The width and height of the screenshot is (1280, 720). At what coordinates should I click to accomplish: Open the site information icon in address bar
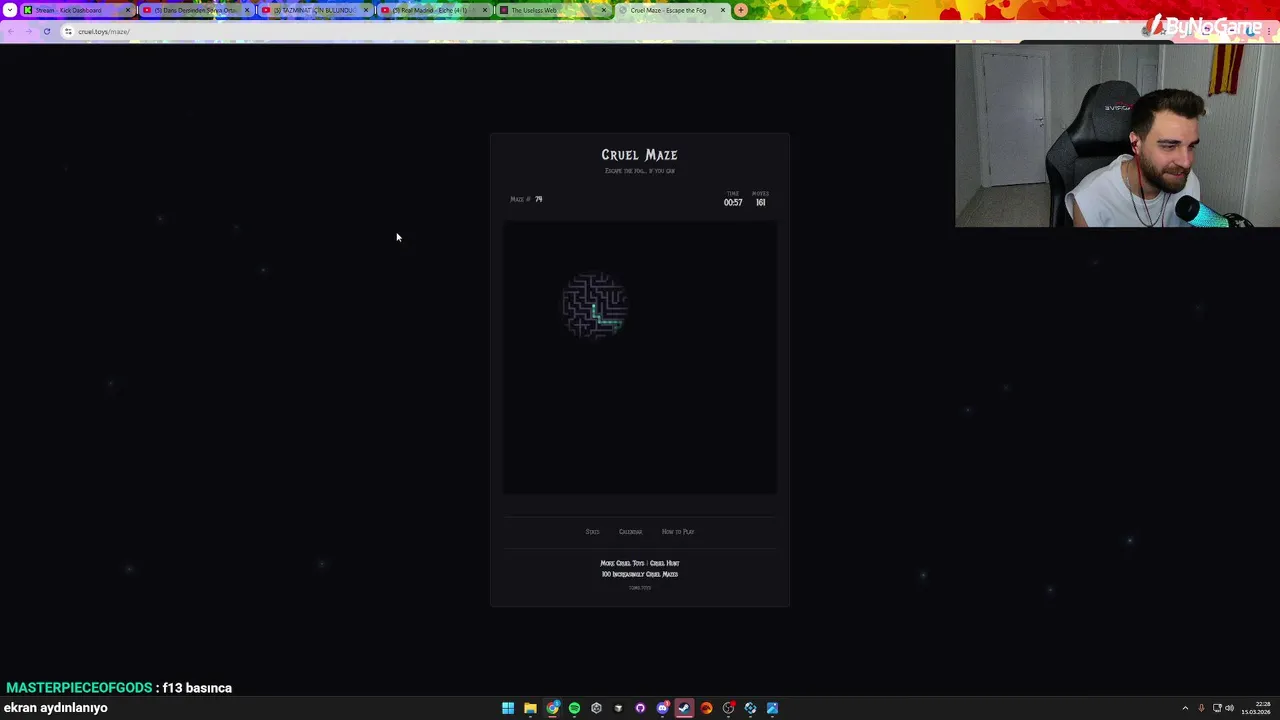(x=68, y=31)
